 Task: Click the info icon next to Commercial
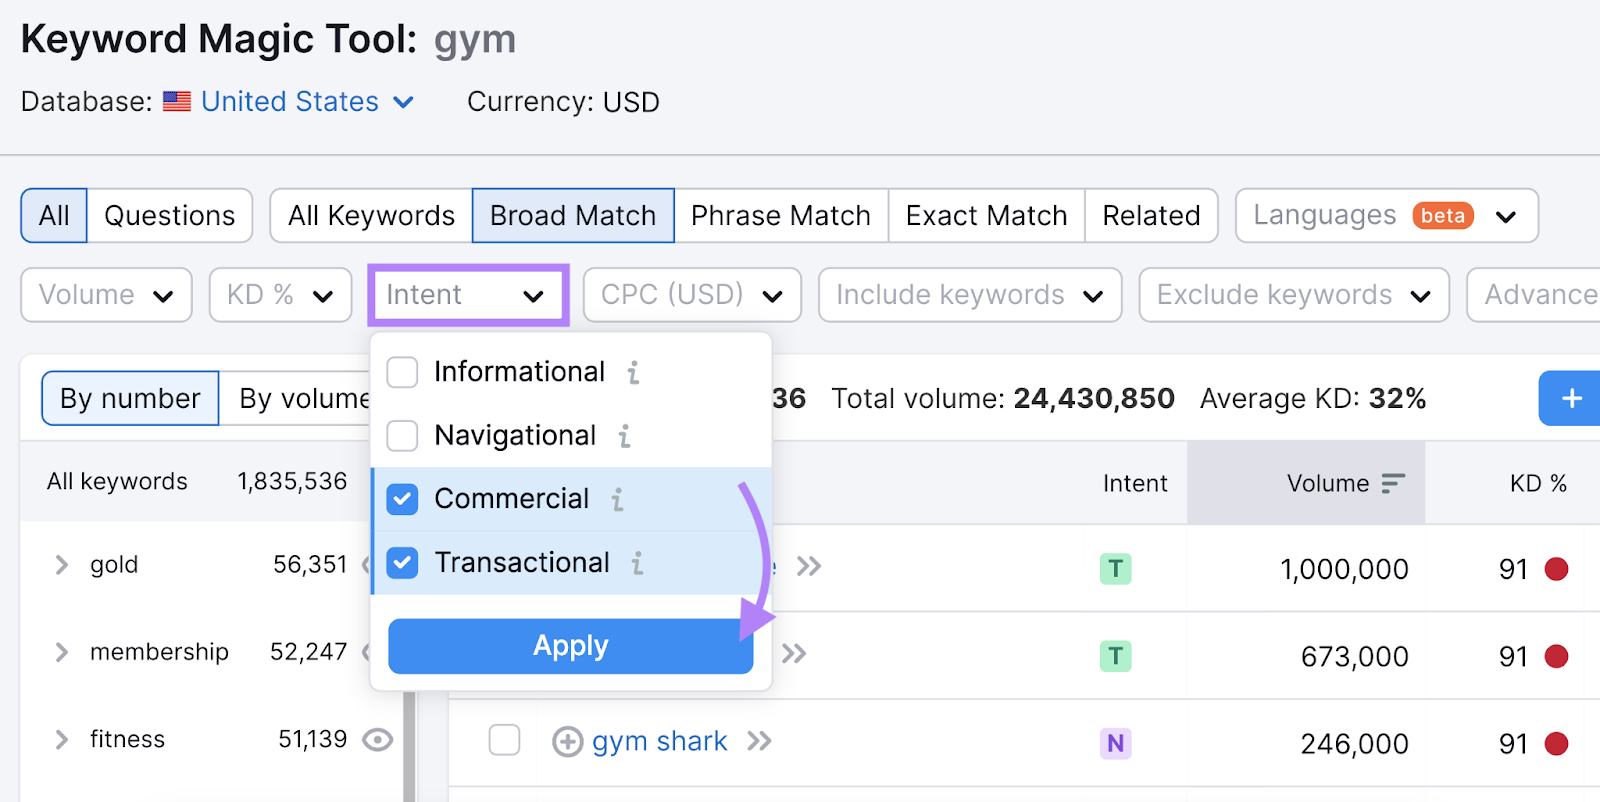pyautogui.click(x=618, y=499)
